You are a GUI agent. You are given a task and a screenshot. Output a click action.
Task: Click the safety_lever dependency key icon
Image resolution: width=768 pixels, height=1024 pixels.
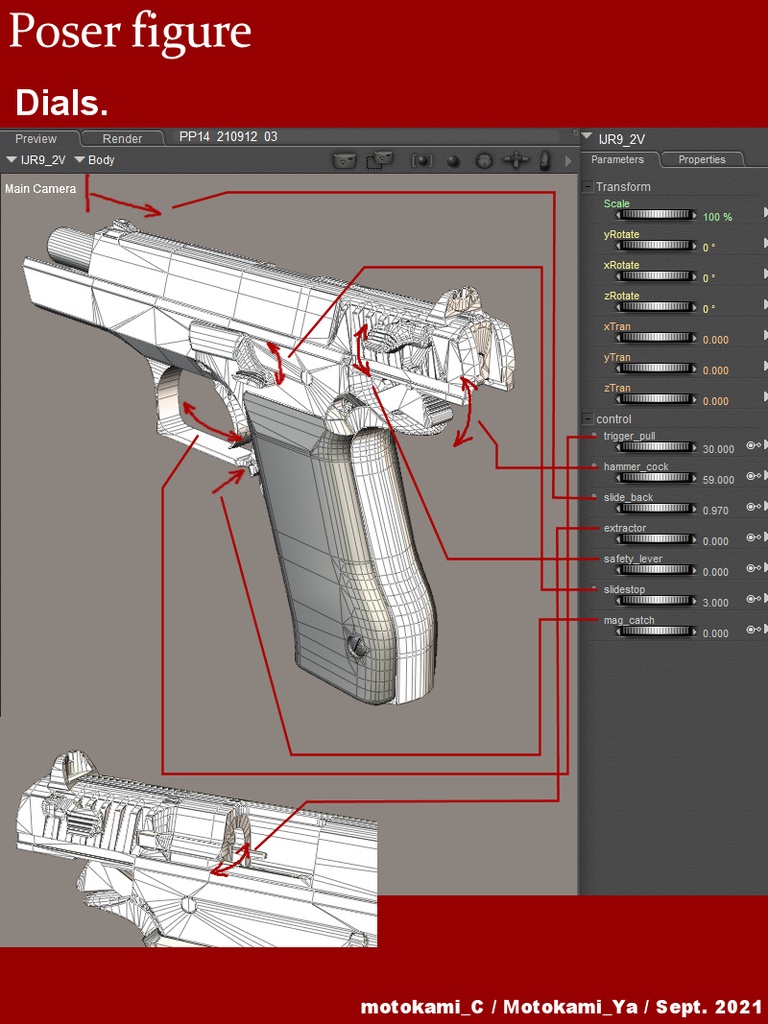[x=752, y=568]
